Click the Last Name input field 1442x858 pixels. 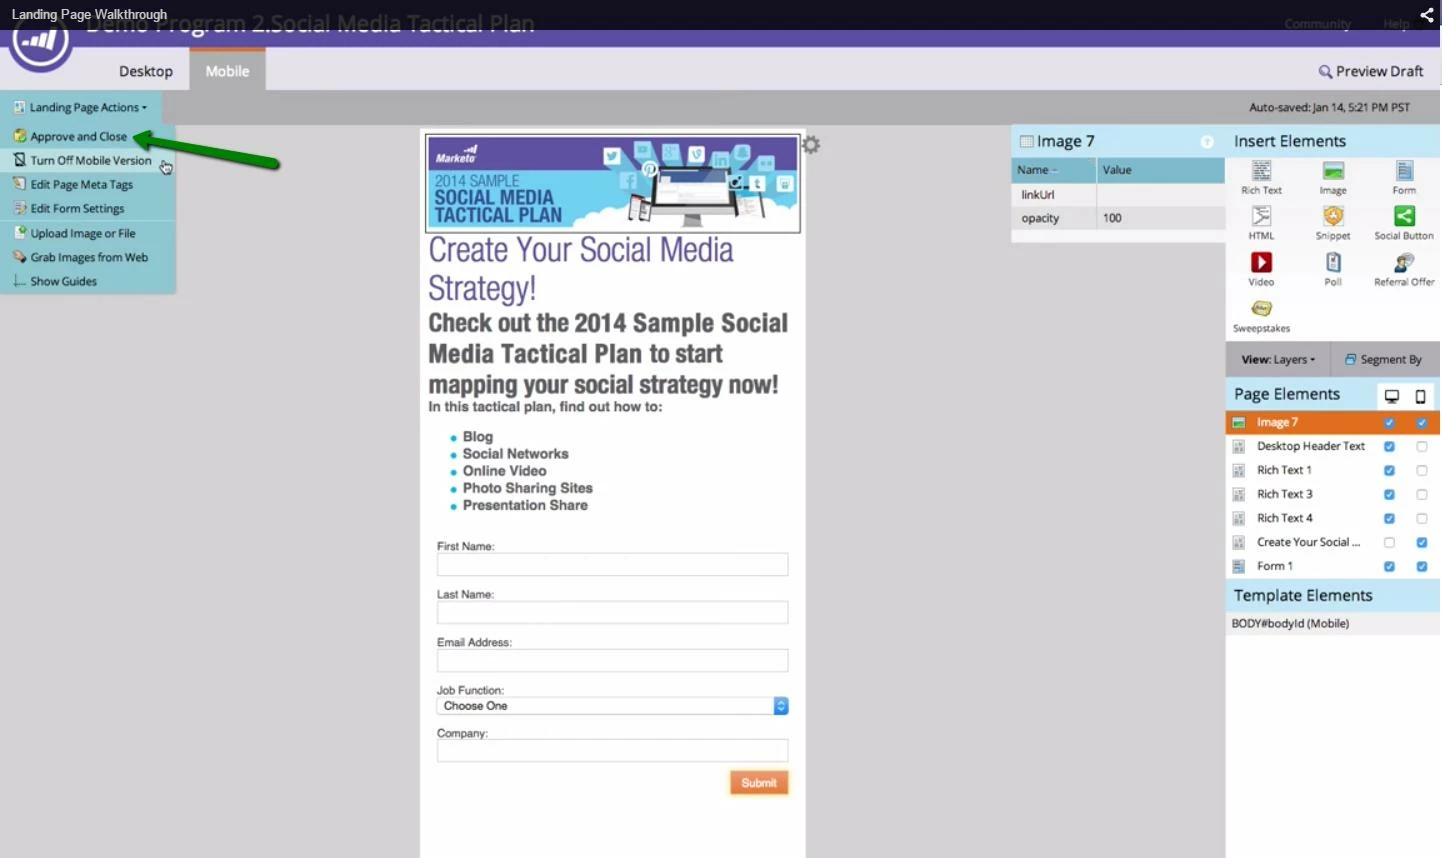pos(612,612)
